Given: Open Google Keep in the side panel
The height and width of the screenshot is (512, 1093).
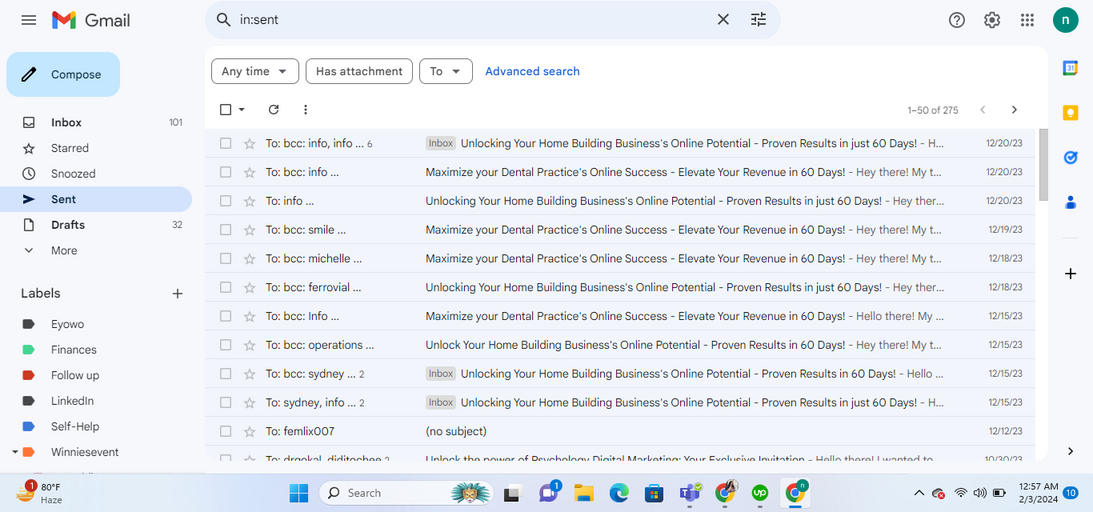Looking at the screenshot, I should (x=1070, y=113).
